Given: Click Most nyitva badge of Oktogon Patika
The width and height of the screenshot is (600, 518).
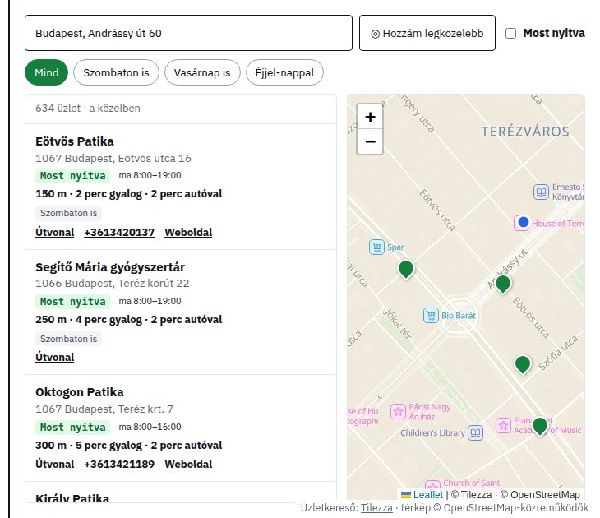Looking at the screenshot, I should pyautogui.click(x=73, y=427).
